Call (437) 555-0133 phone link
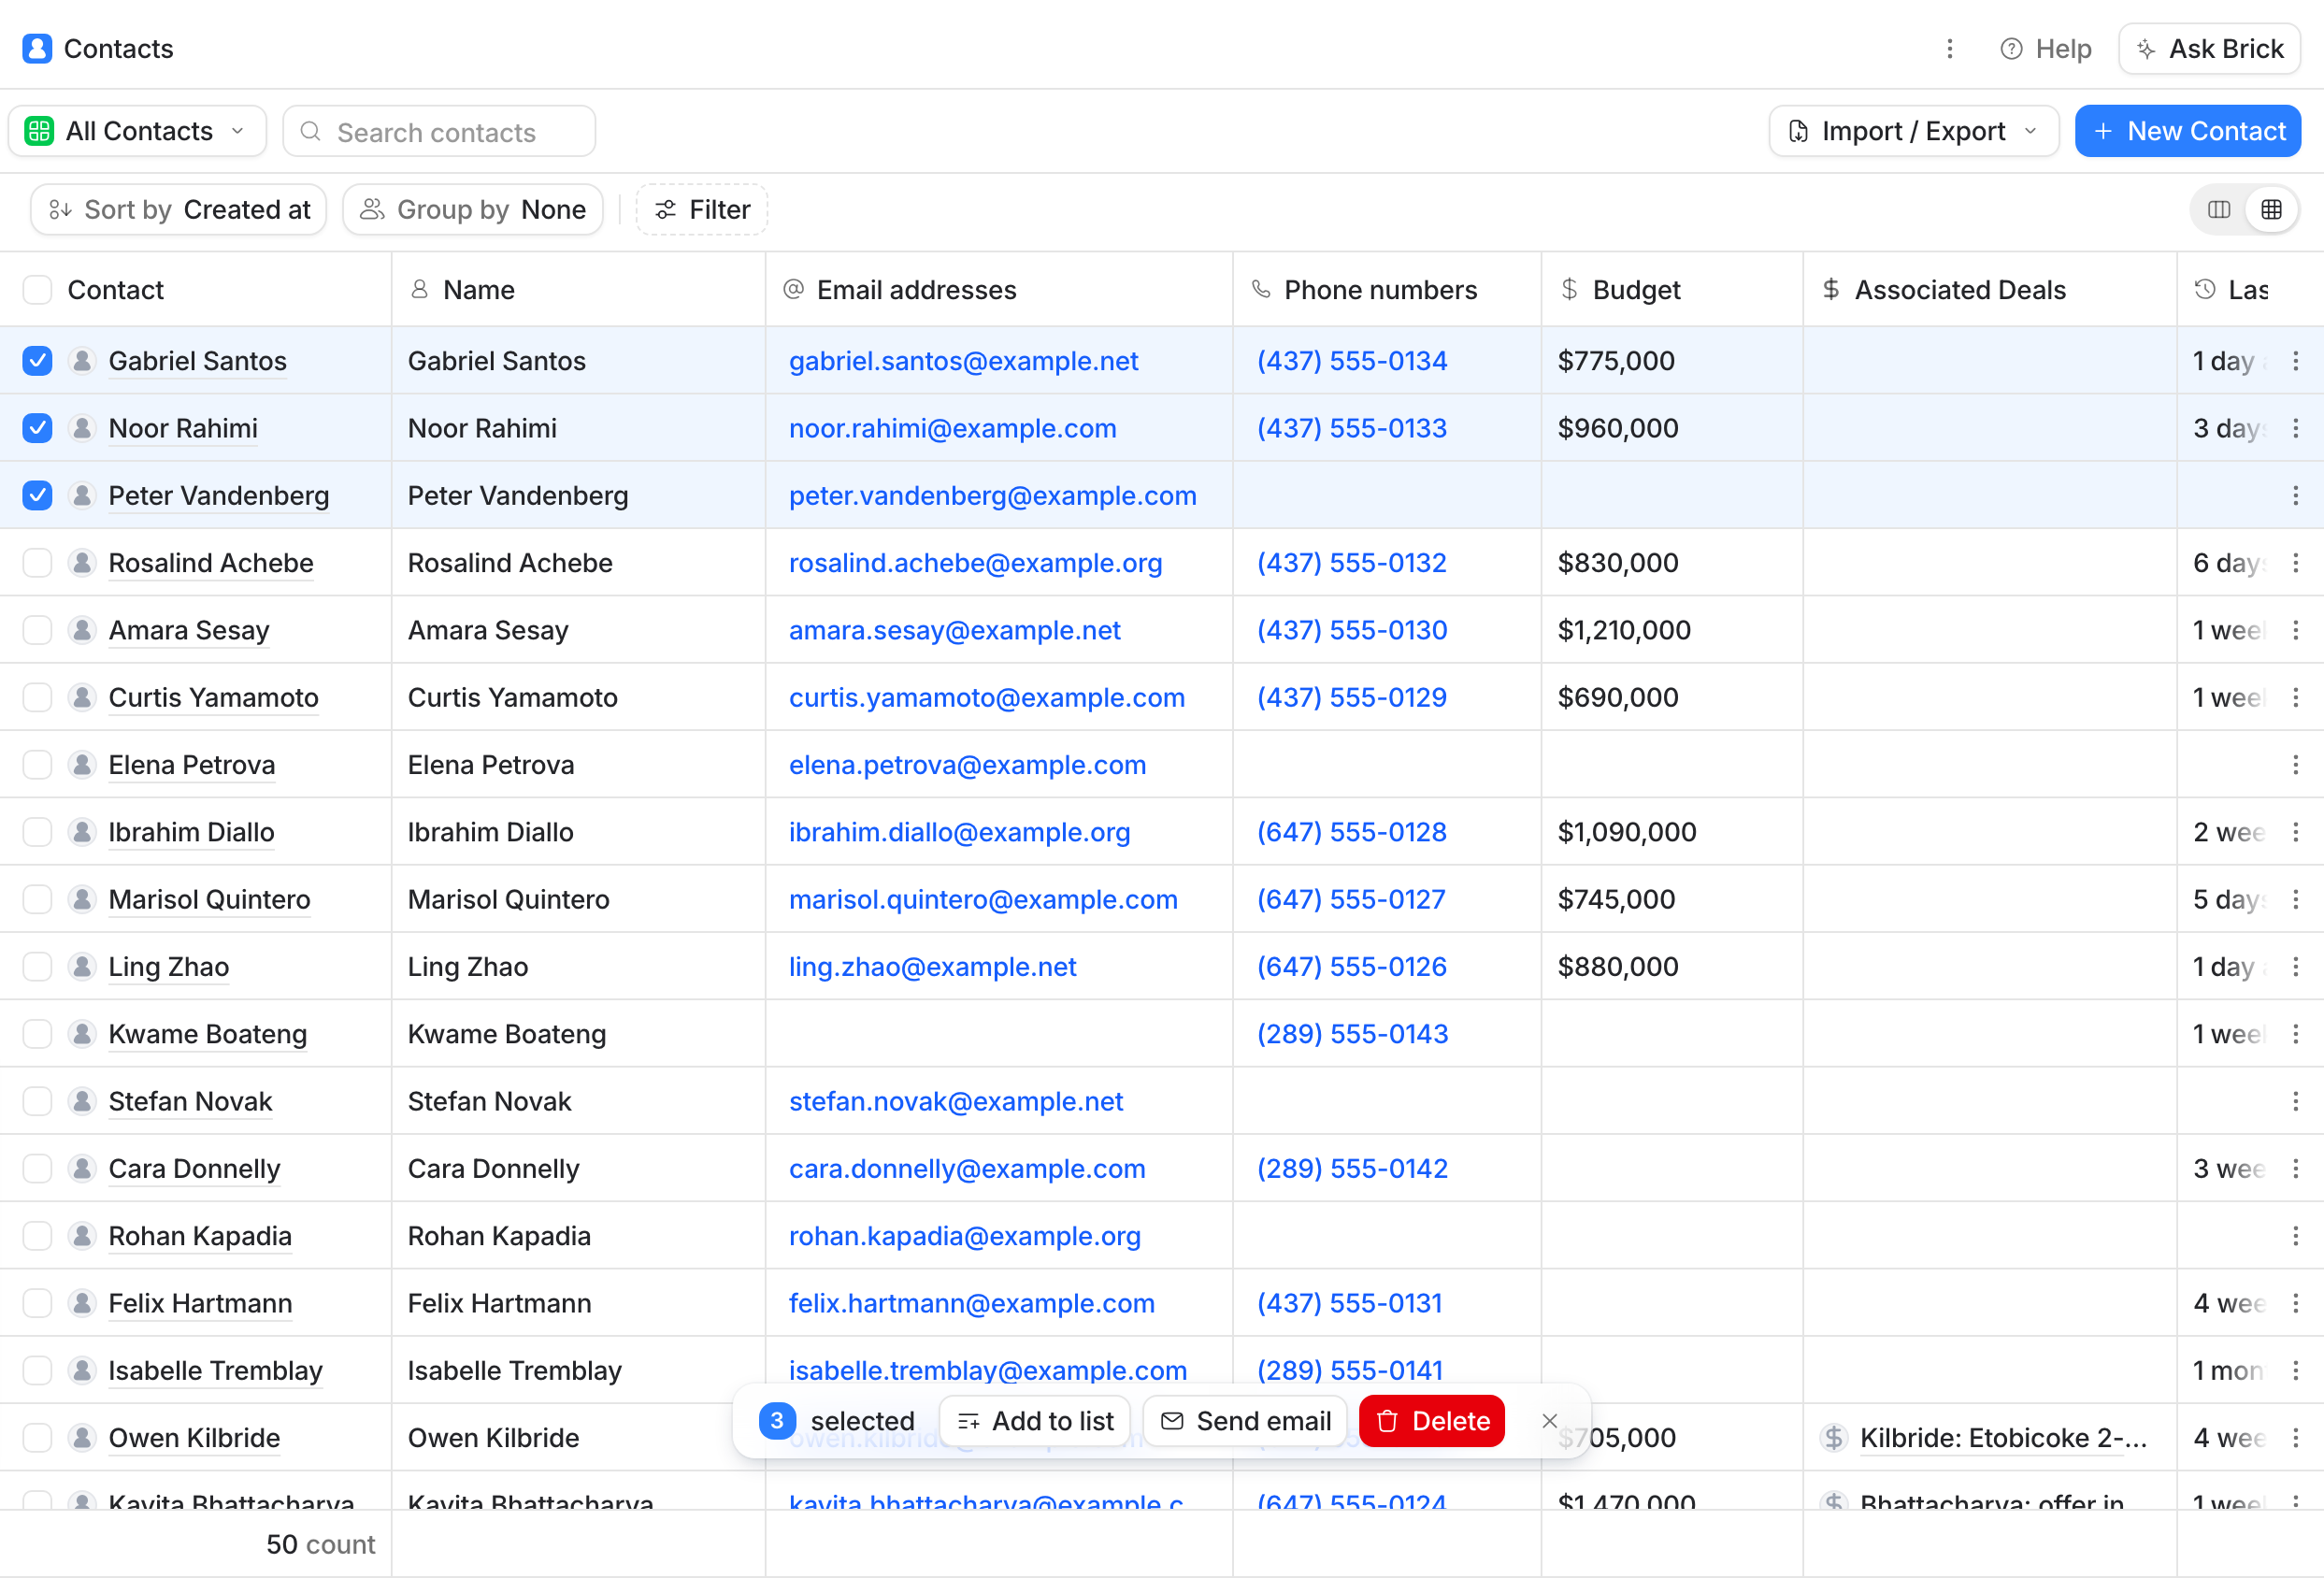 pyautogui.click(x=1351, y=428)
